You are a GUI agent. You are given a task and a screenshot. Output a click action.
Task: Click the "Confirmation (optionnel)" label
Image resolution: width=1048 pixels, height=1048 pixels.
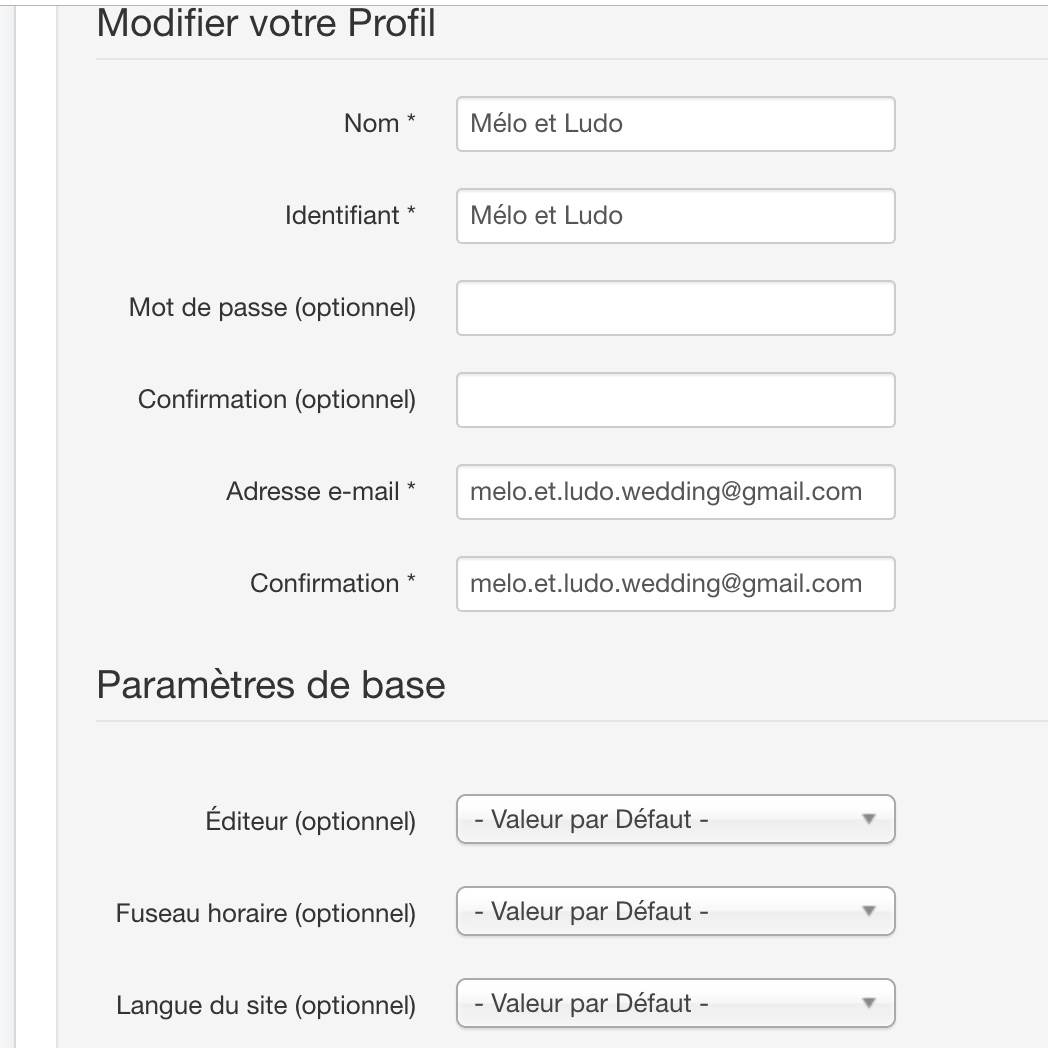point(276,400)
